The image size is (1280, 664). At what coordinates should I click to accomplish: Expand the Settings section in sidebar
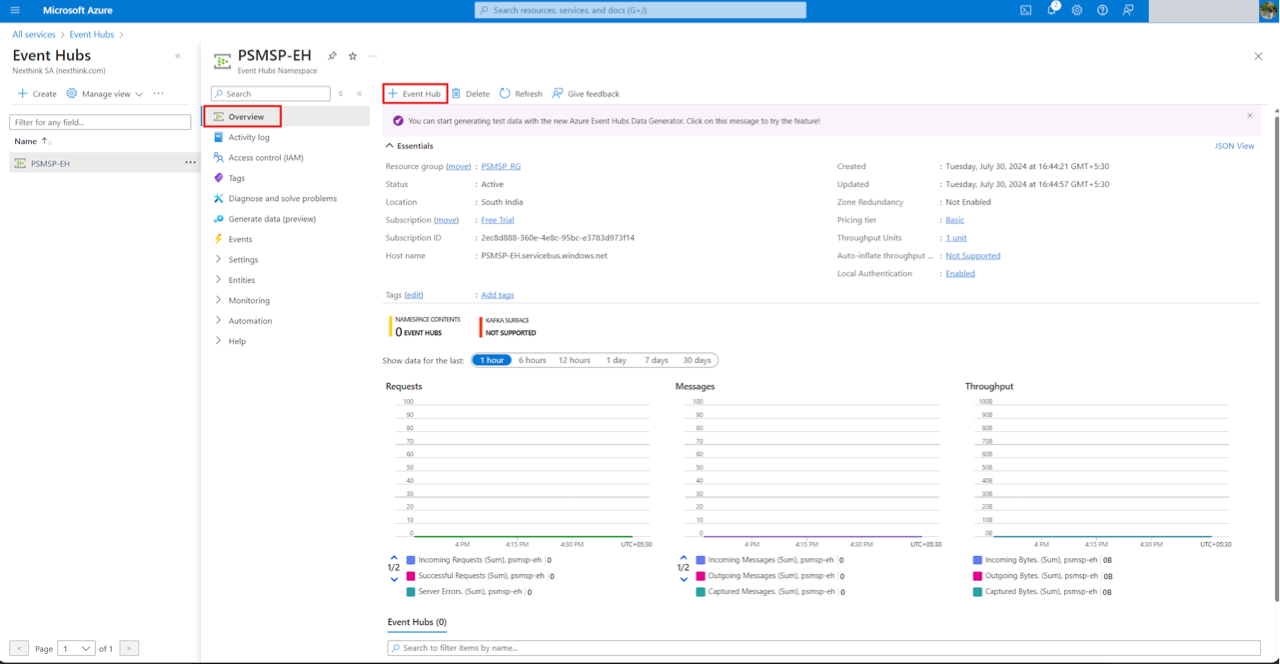pos(243,260)
